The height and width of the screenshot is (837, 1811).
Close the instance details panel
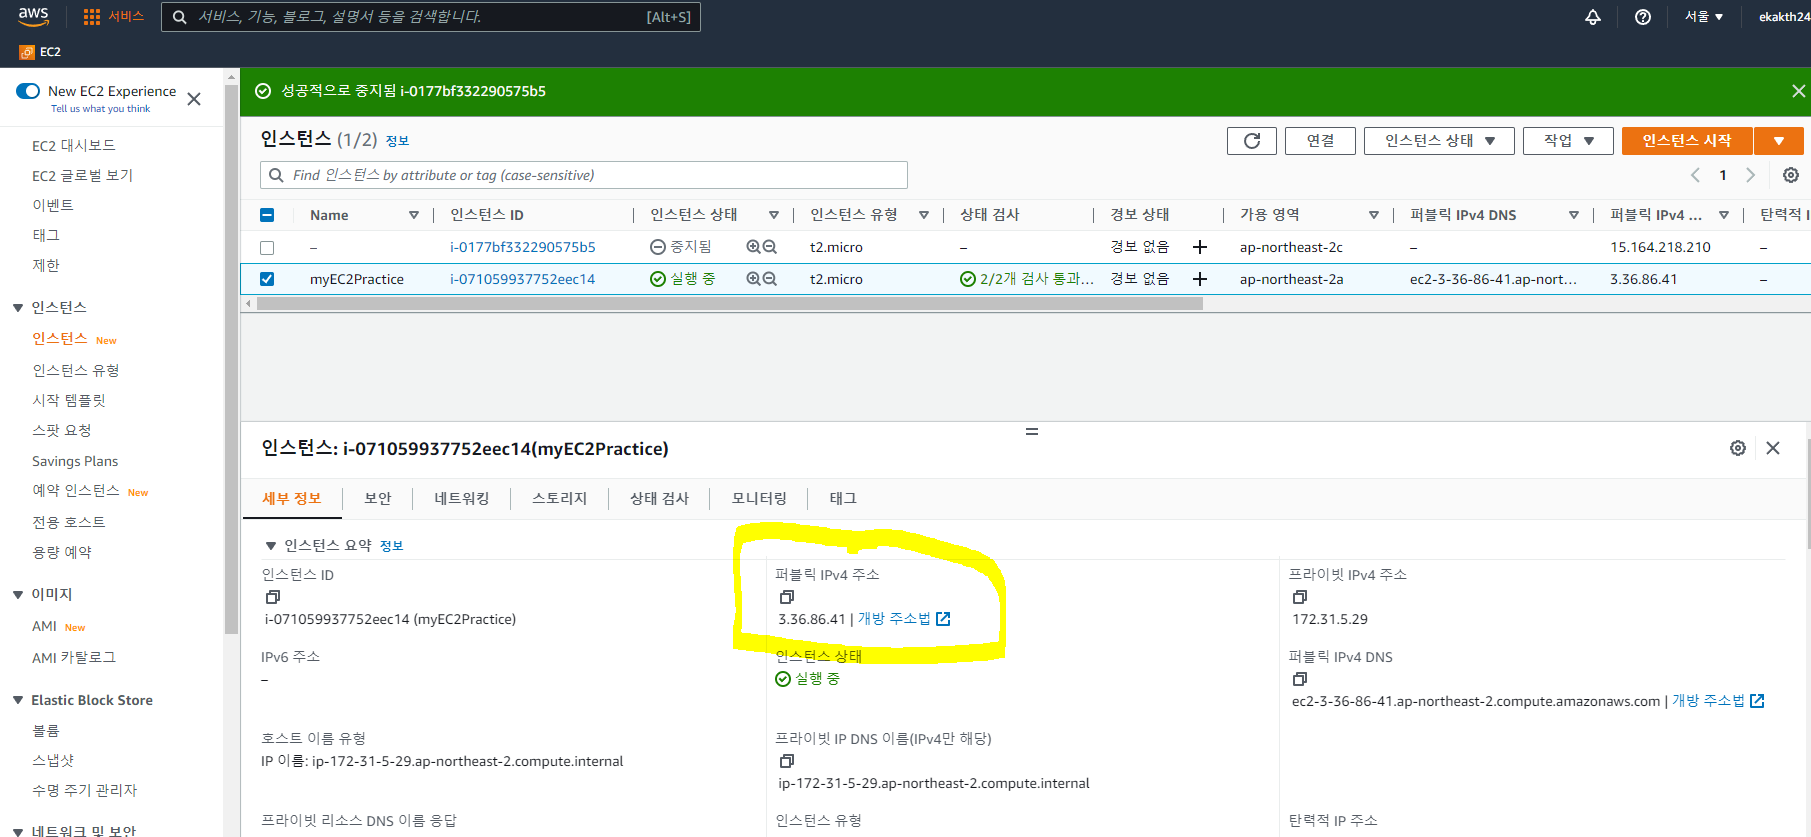tap(1773, 448)
